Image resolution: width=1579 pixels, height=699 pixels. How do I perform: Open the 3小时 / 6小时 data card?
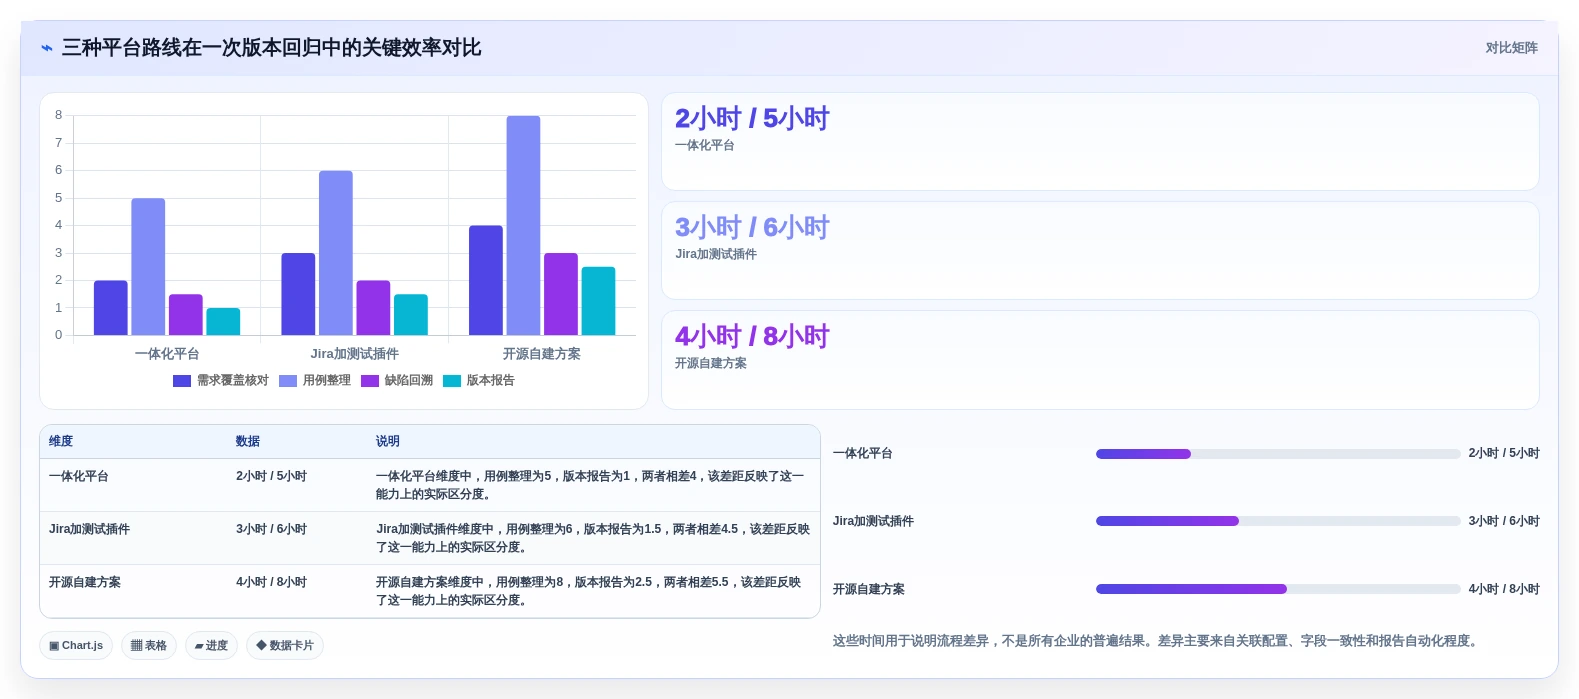click(1100, 251)
